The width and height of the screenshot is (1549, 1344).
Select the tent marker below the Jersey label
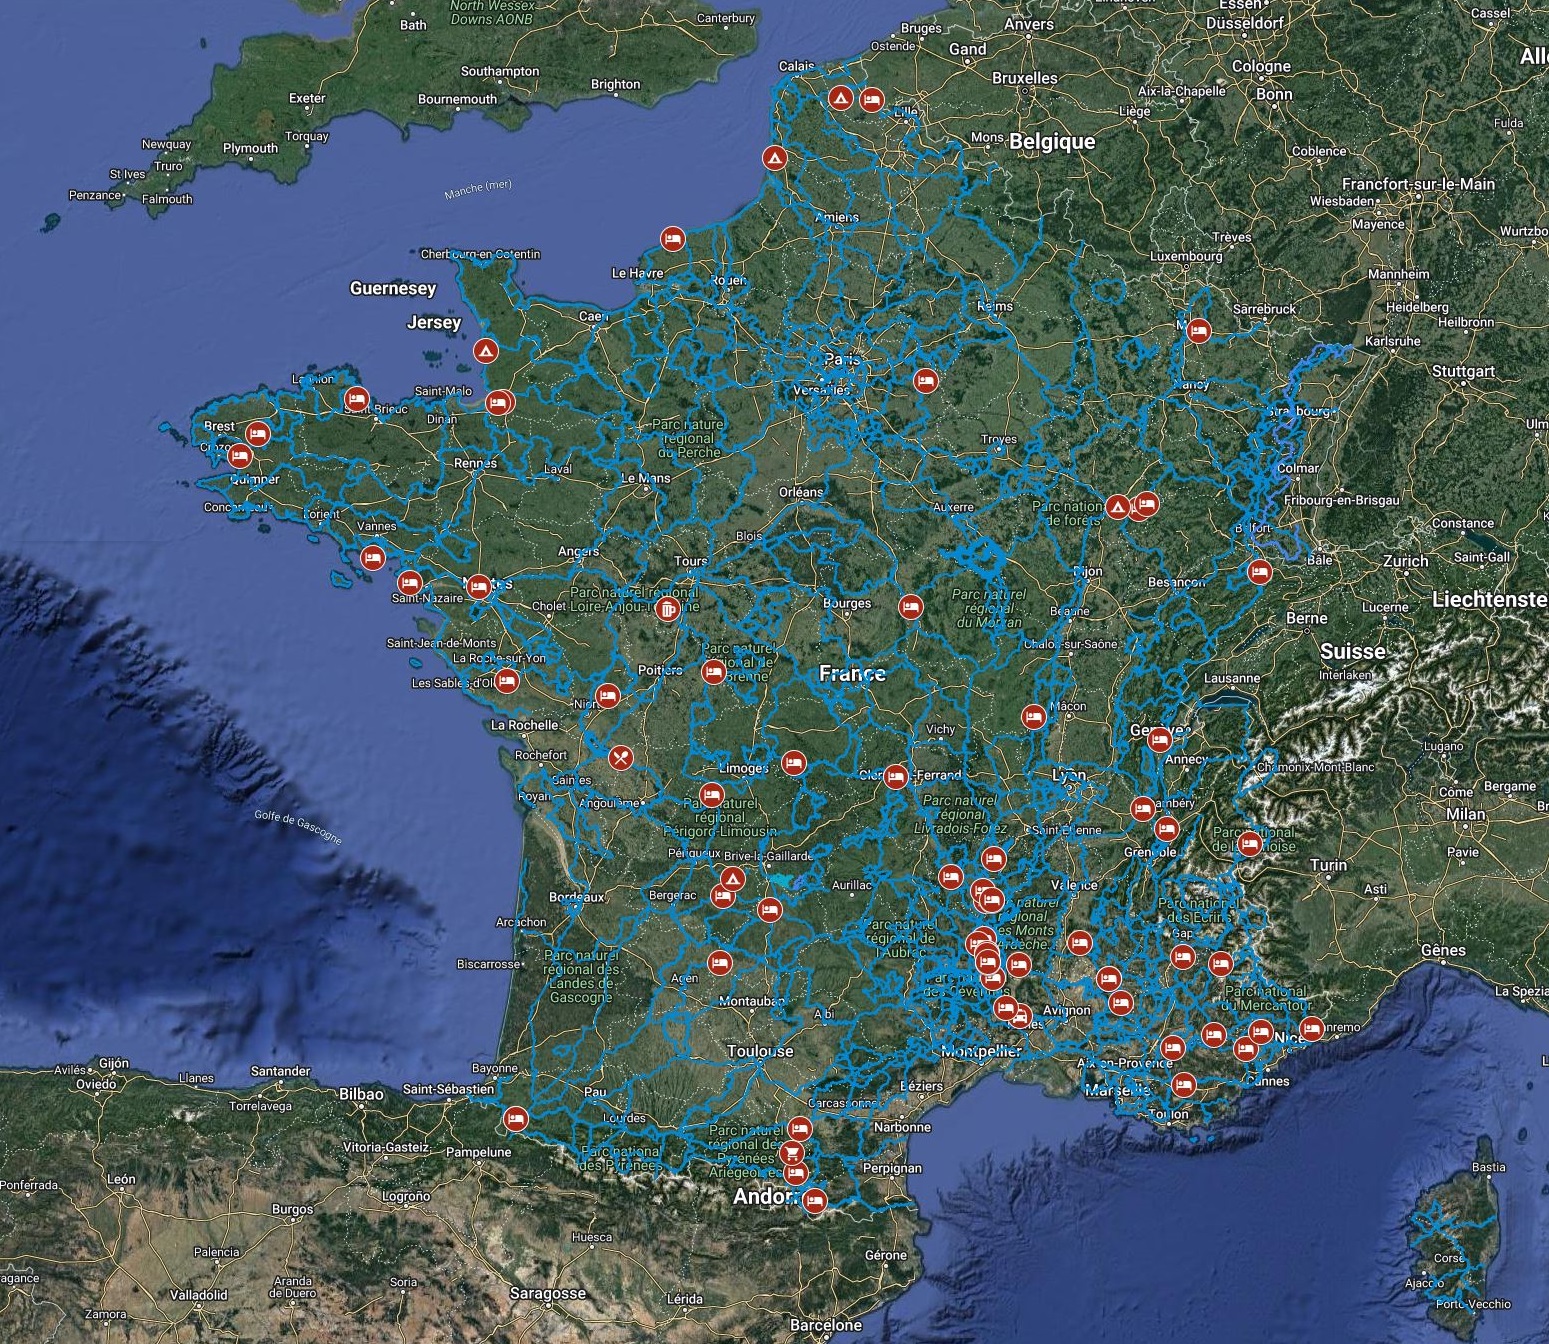coord(485,351)
